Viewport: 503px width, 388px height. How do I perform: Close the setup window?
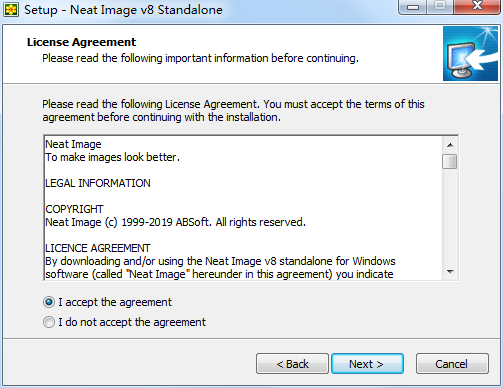pos(477,7)
